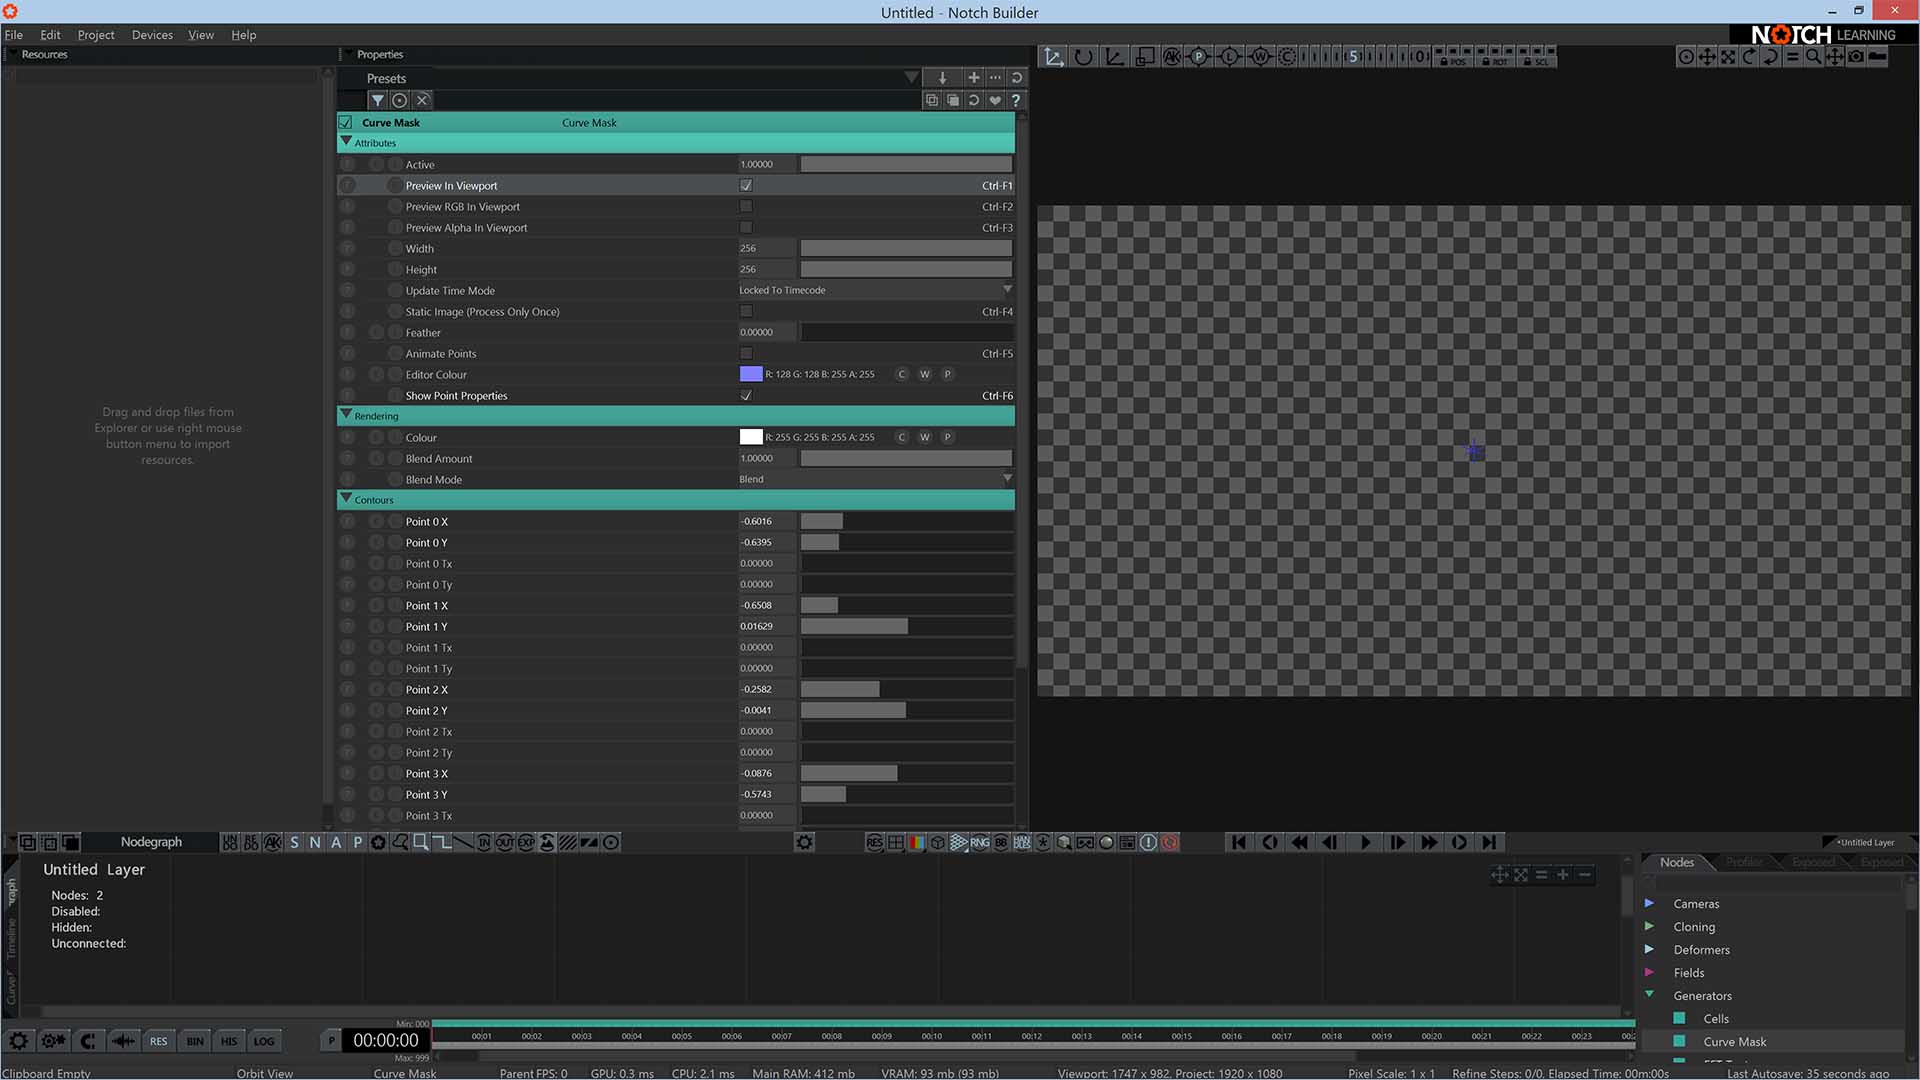
Task: Click the question mark help icon in Properties
Action: (x=1016, y=100)
